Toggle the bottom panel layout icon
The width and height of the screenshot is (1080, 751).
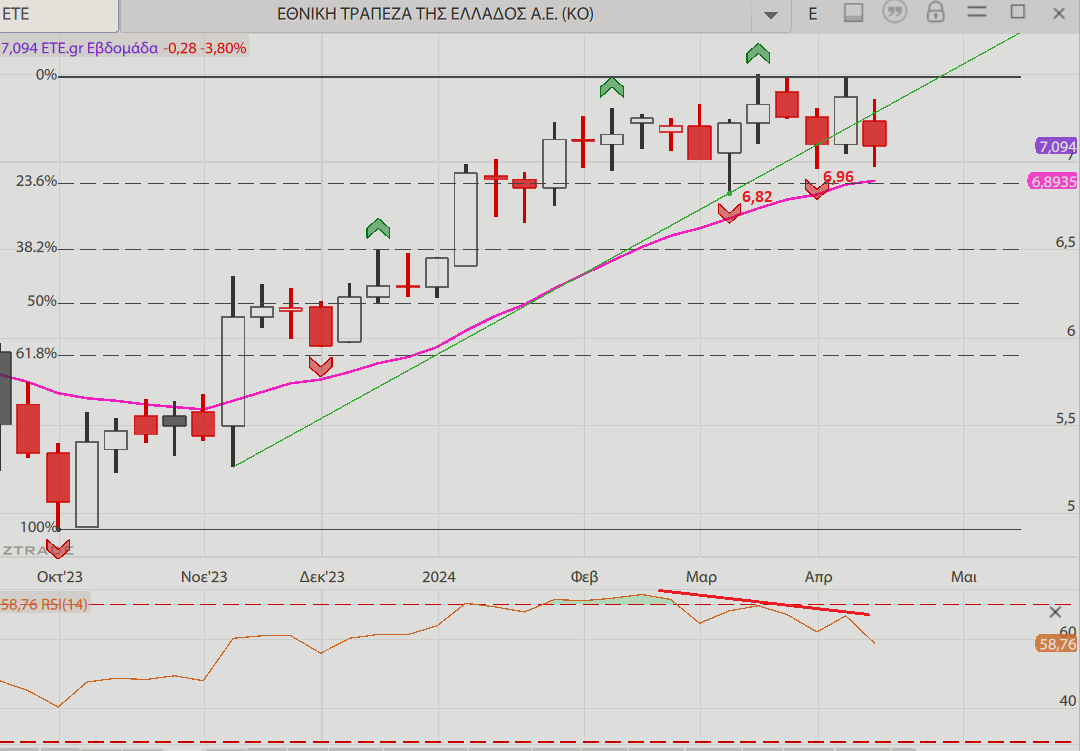click(x=853, y=13)
